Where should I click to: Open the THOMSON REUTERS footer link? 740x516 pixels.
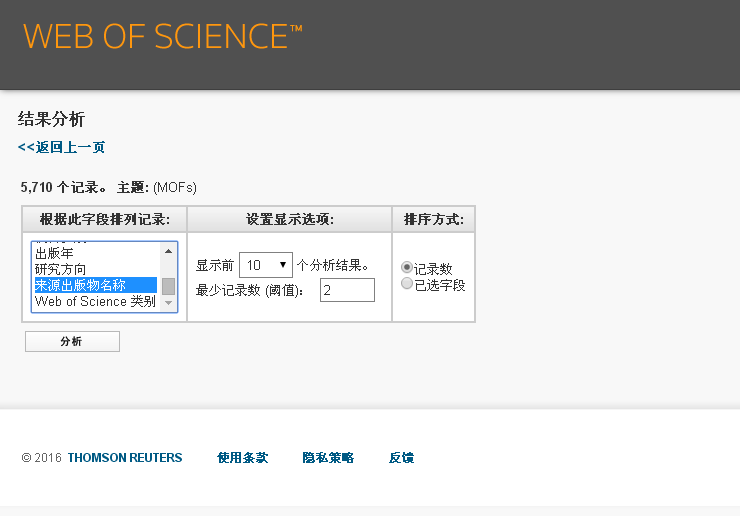click(x=125, y=458)
